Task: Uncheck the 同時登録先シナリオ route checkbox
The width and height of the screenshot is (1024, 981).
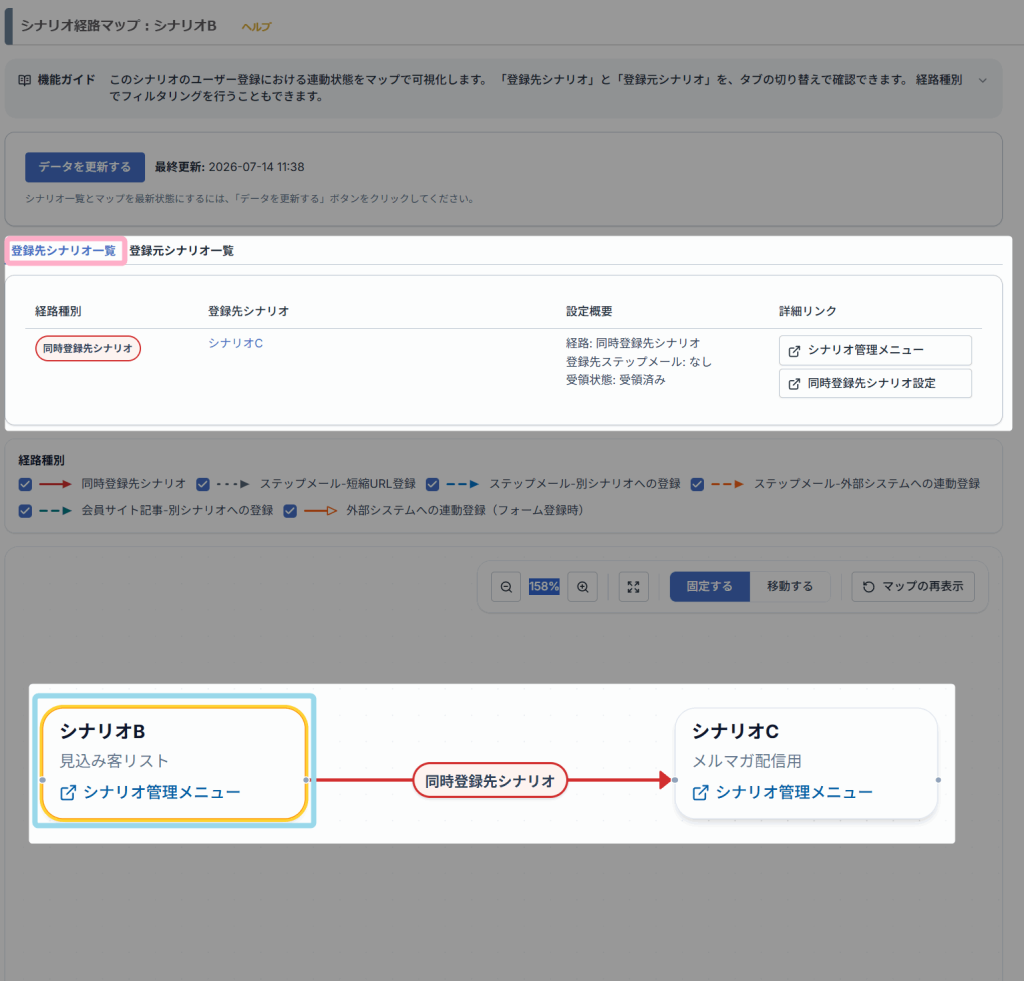Action: [25, 484]
